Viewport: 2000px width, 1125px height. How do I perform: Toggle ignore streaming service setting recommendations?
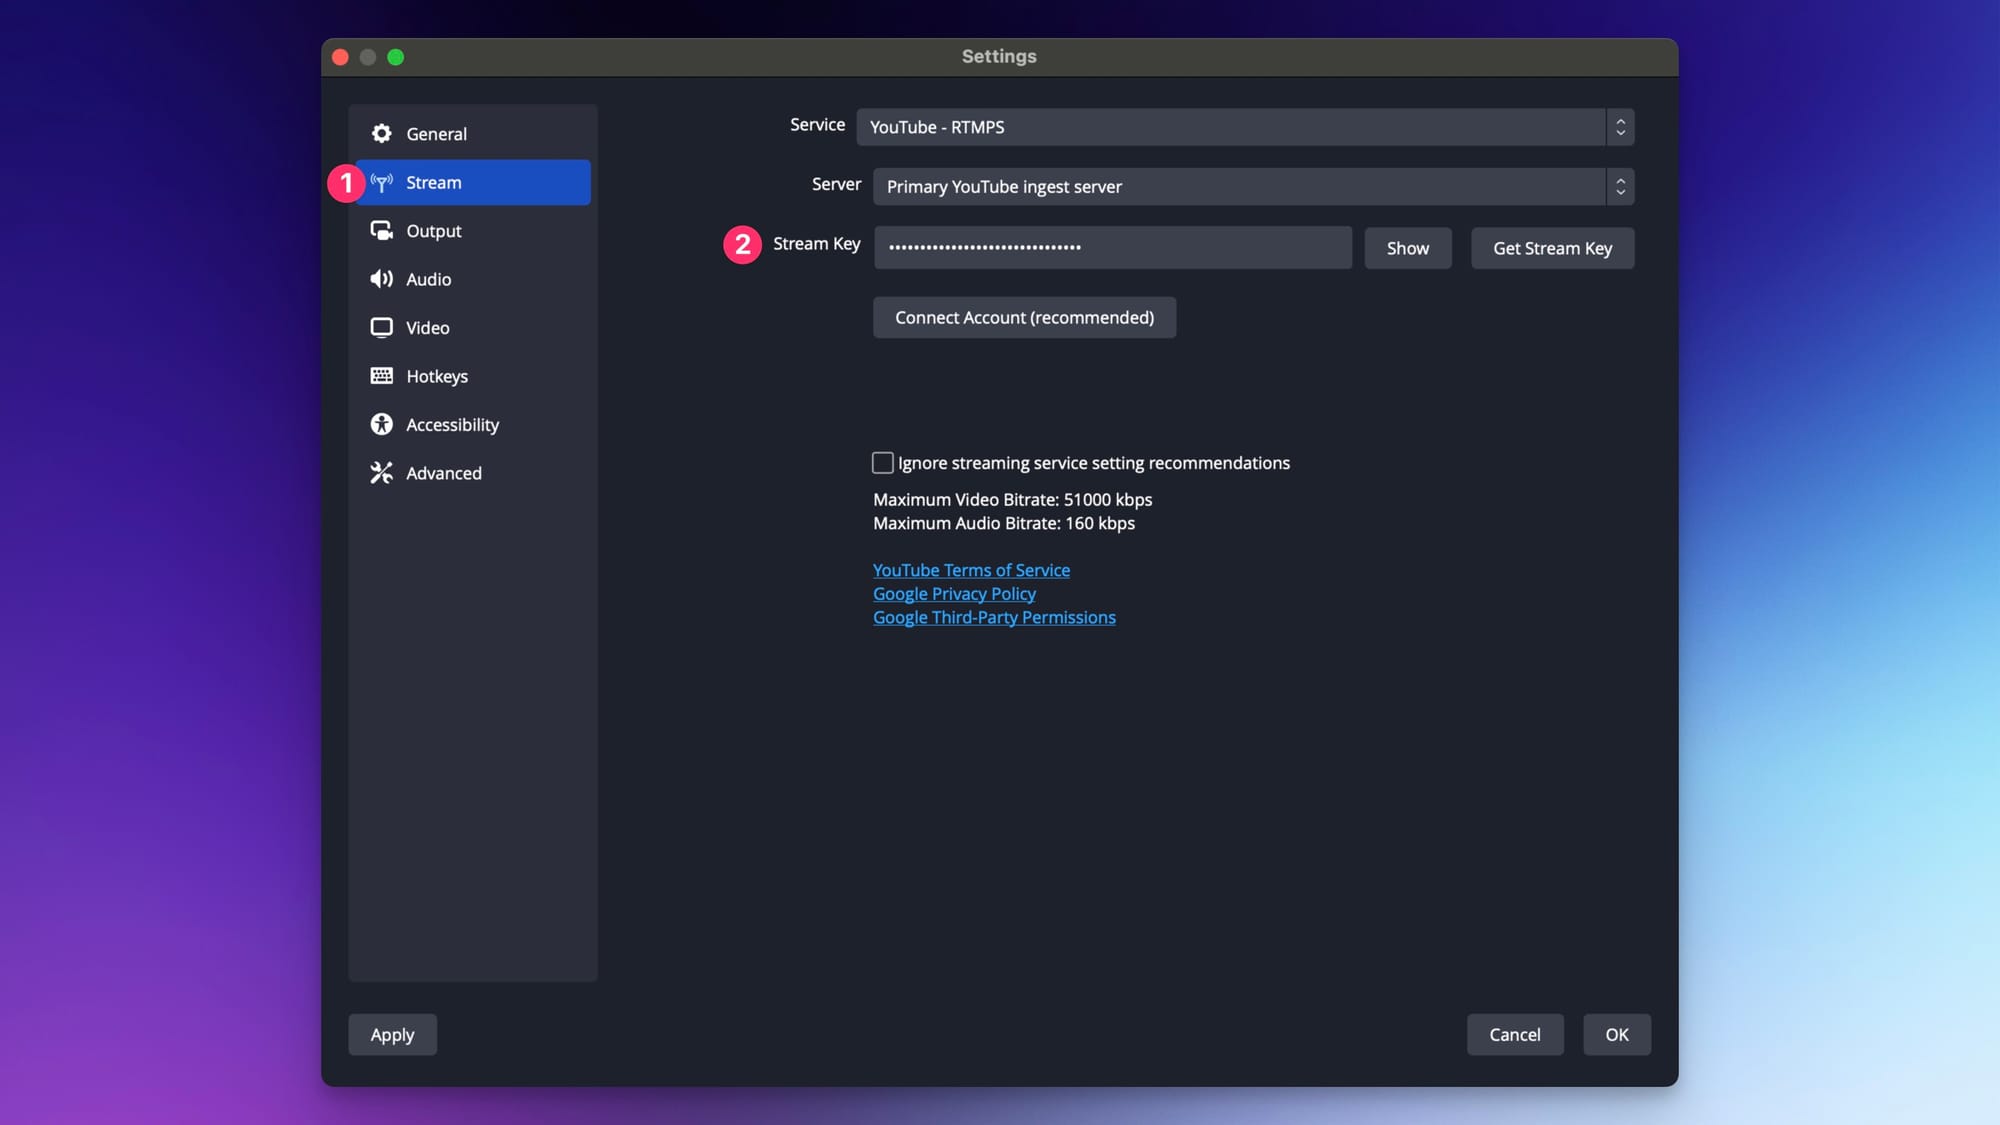pos(882,462)
